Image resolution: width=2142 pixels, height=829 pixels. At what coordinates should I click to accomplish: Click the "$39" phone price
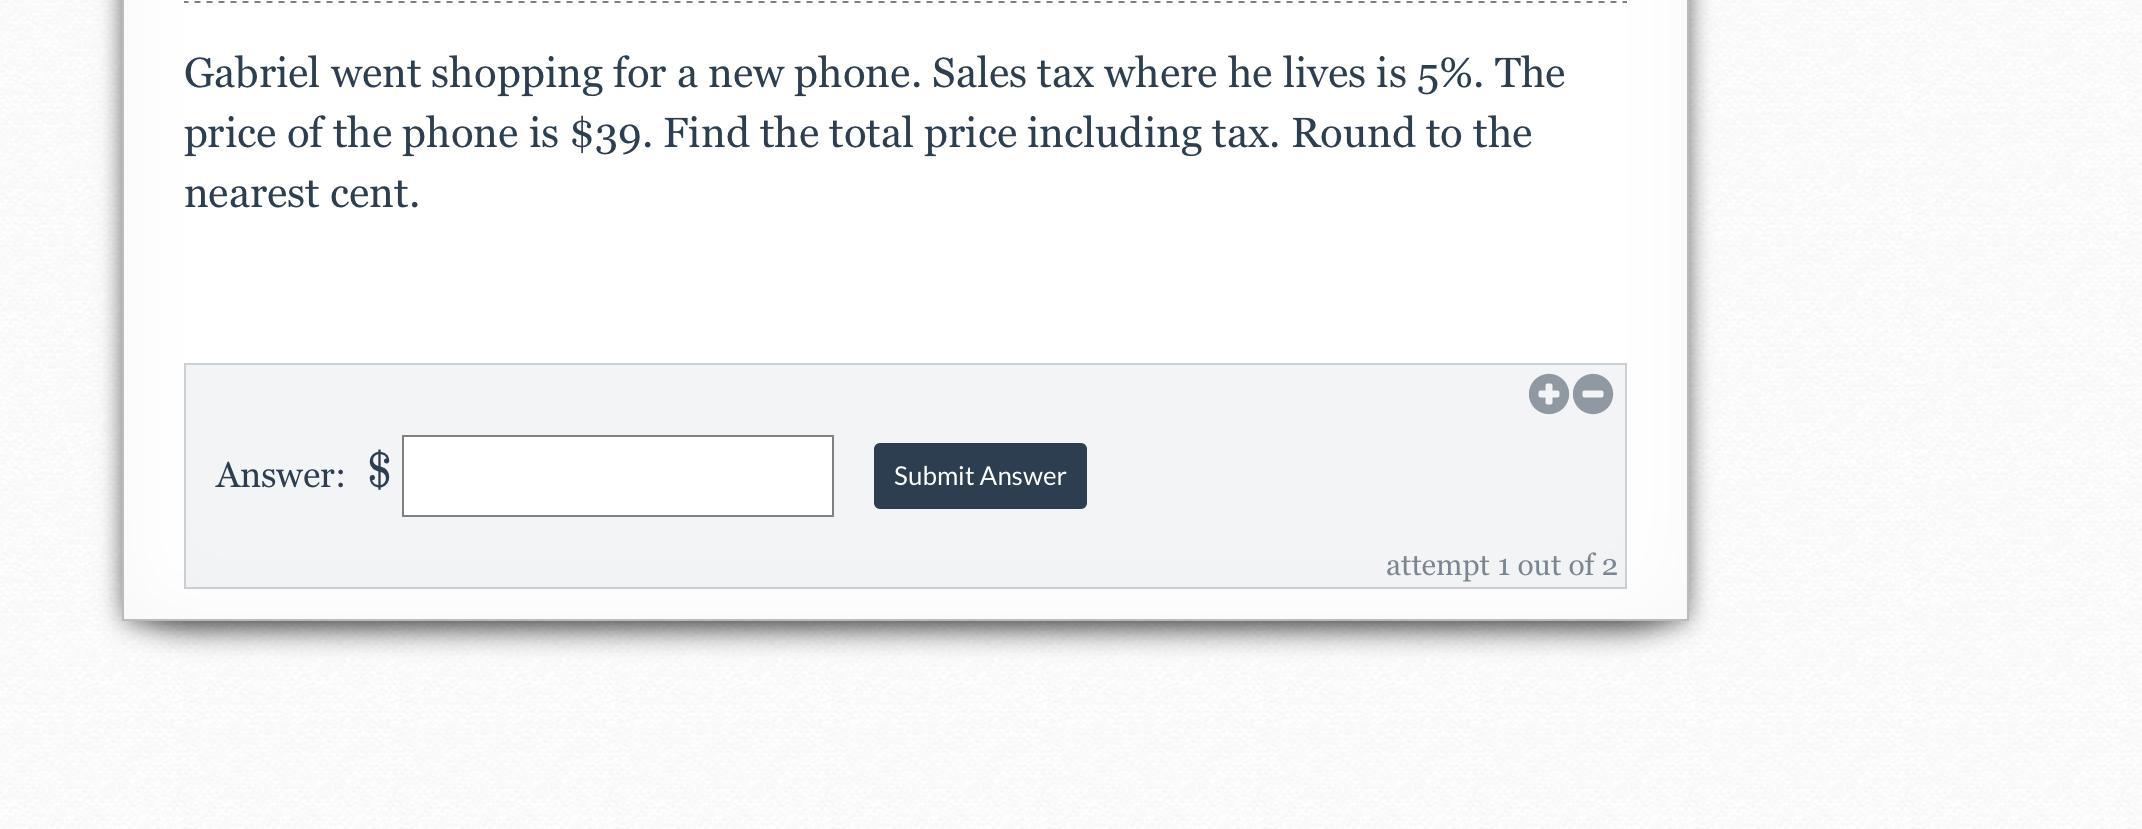click(x=608, y=134)
